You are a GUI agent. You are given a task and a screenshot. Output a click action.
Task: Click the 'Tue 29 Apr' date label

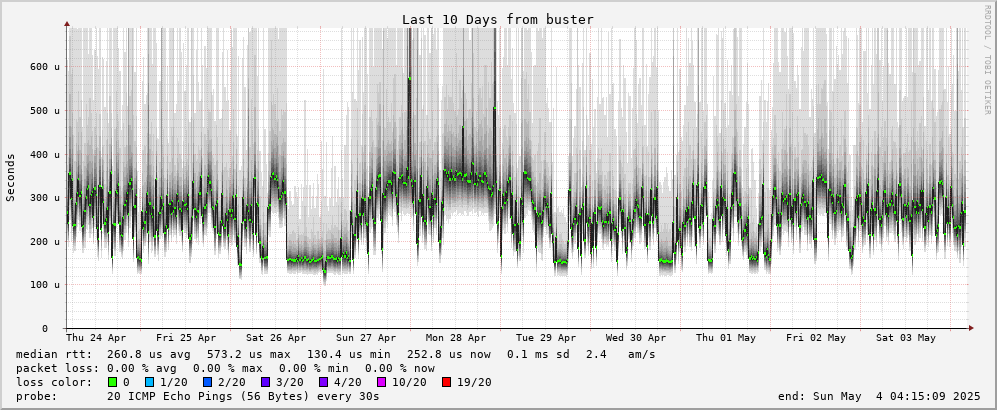[547, 338]
